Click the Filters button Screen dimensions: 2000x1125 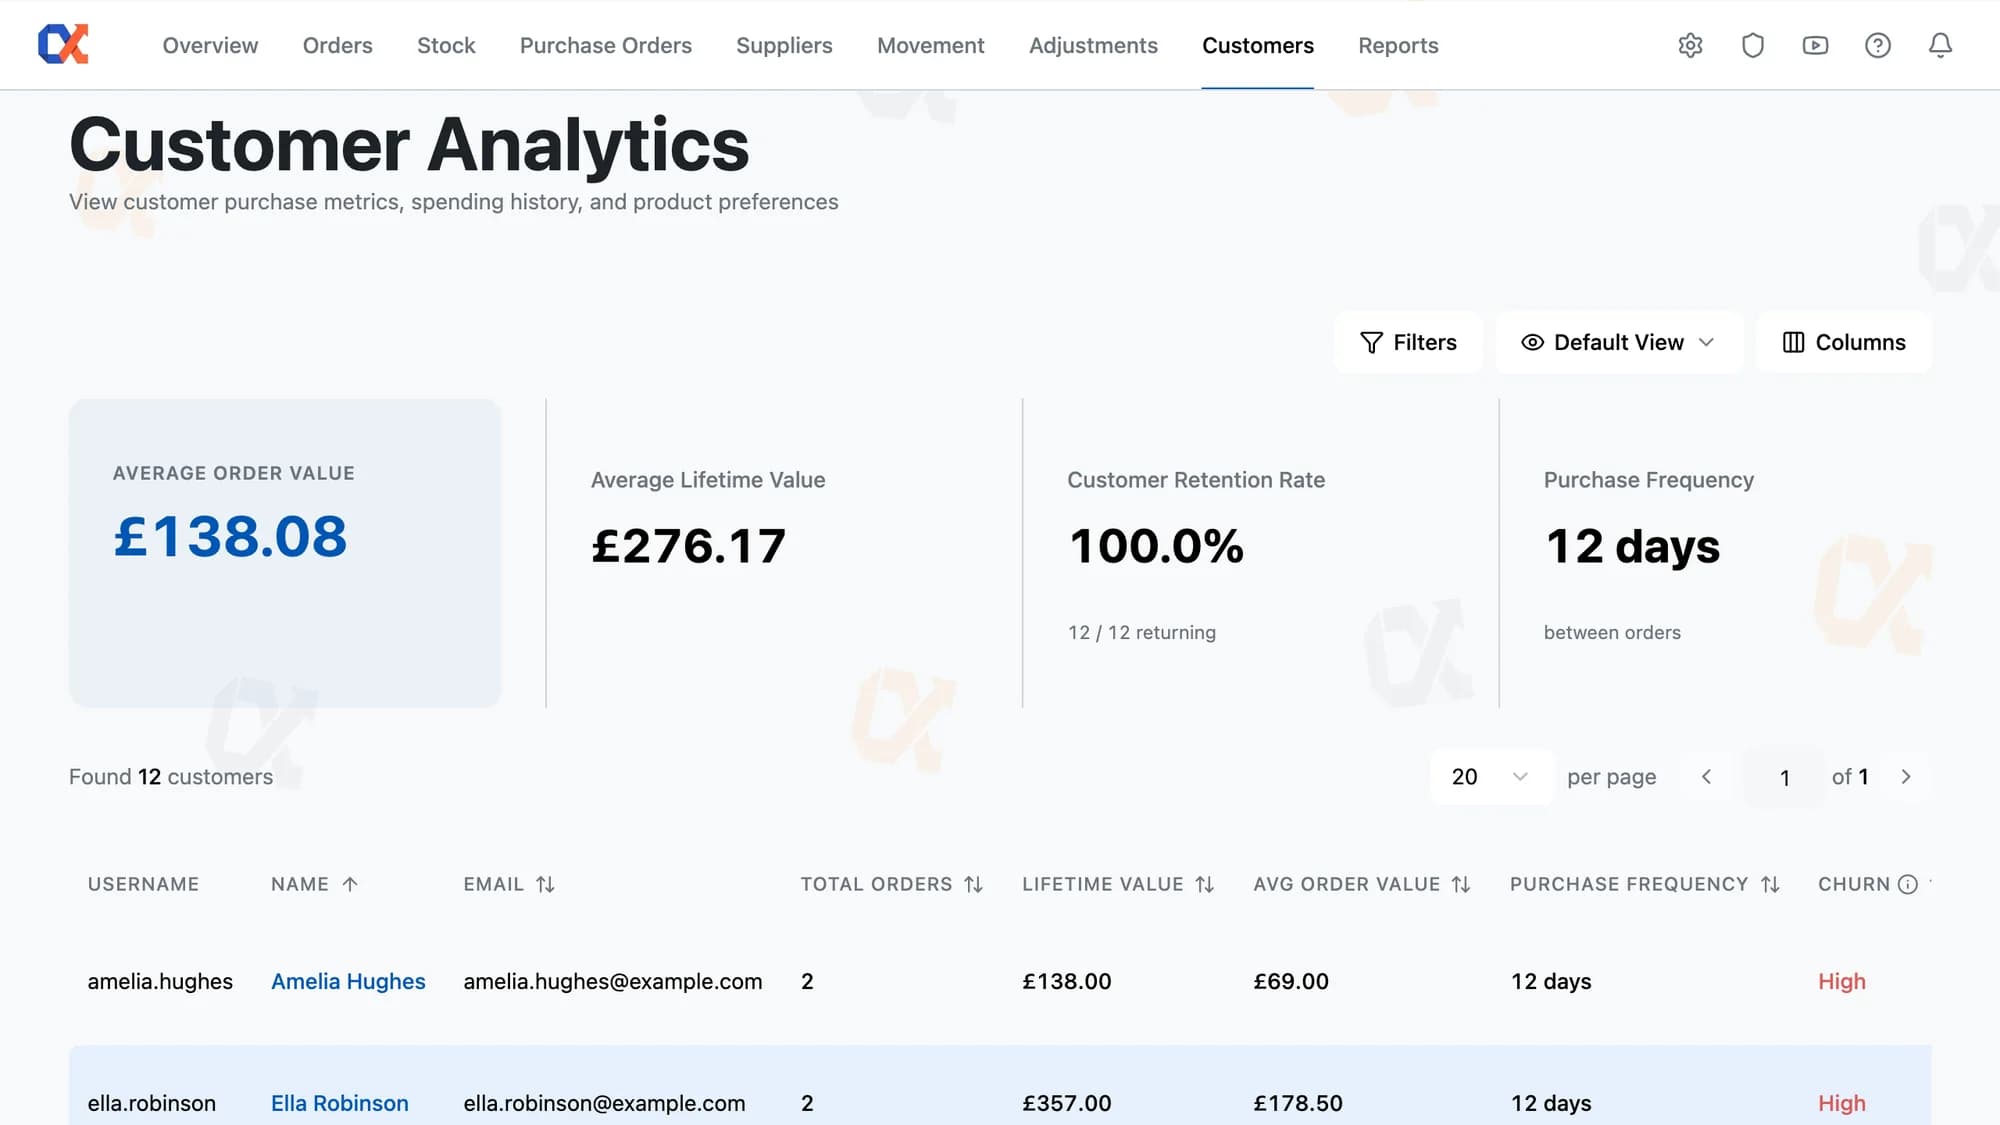(1408, 342)
